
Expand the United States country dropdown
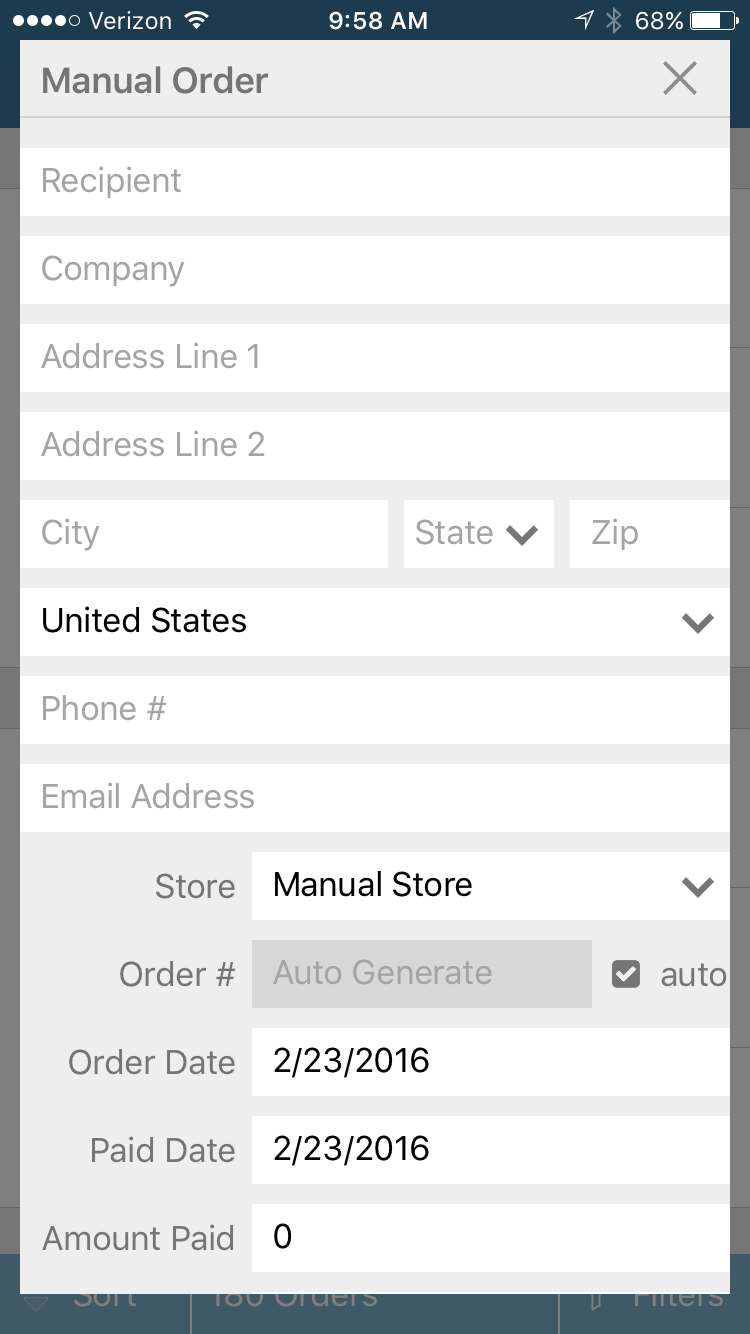tap(374, 622)
